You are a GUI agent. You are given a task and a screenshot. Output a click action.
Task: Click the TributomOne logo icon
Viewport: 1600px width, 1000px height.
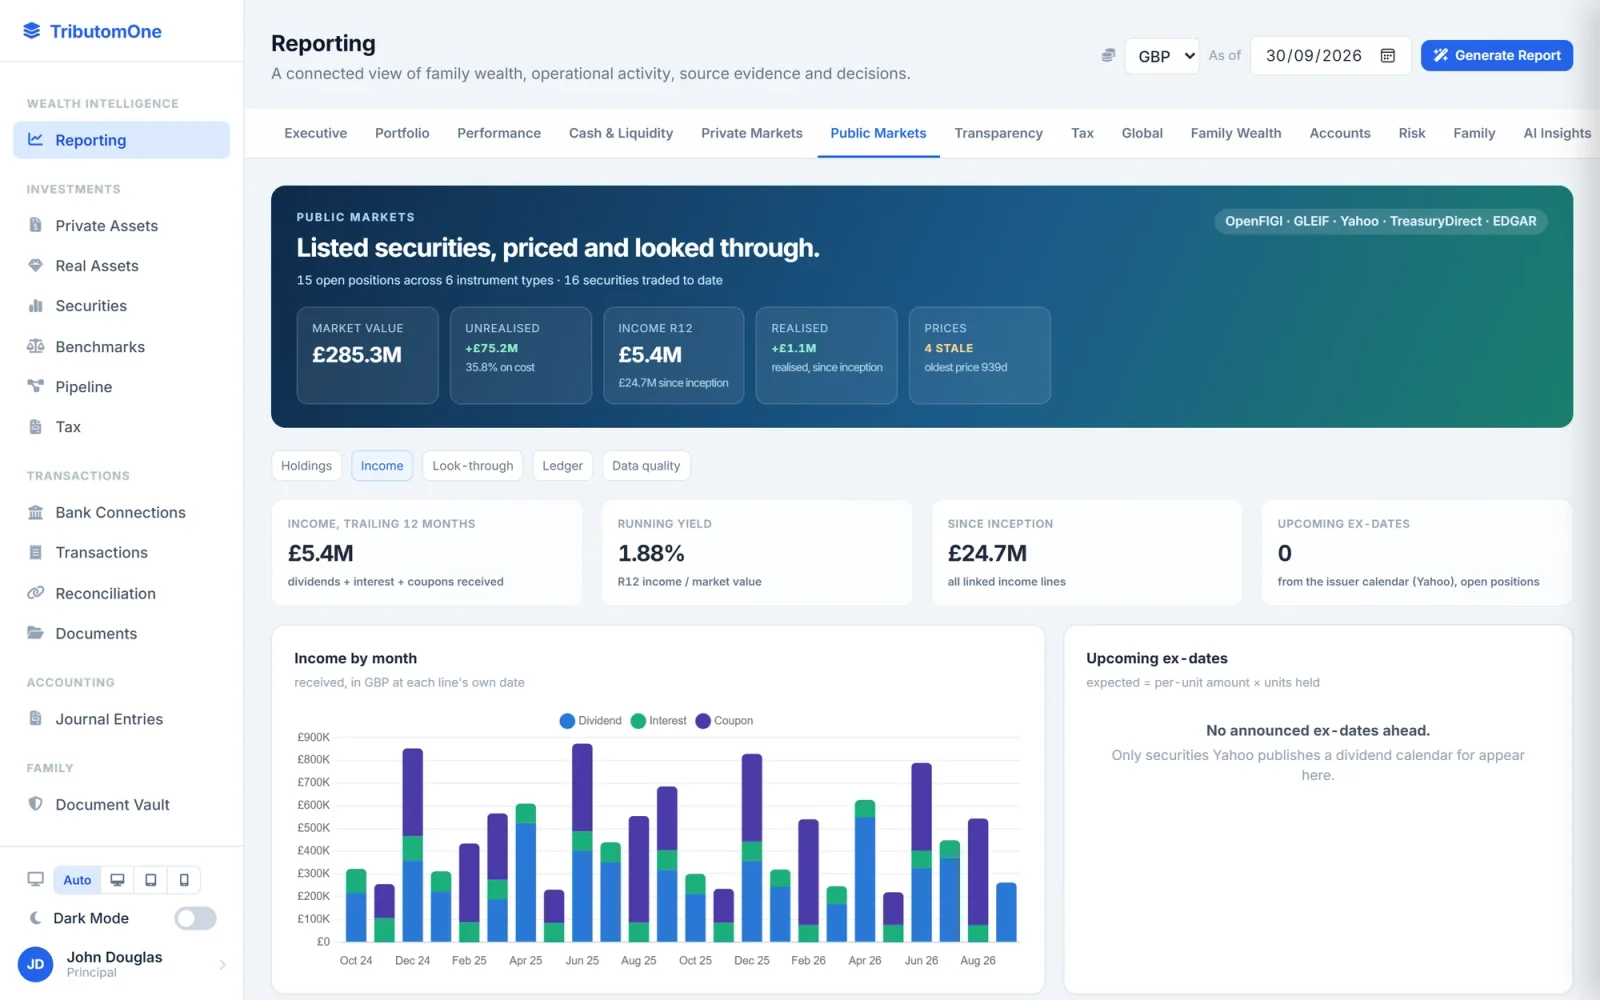[32, 31]
